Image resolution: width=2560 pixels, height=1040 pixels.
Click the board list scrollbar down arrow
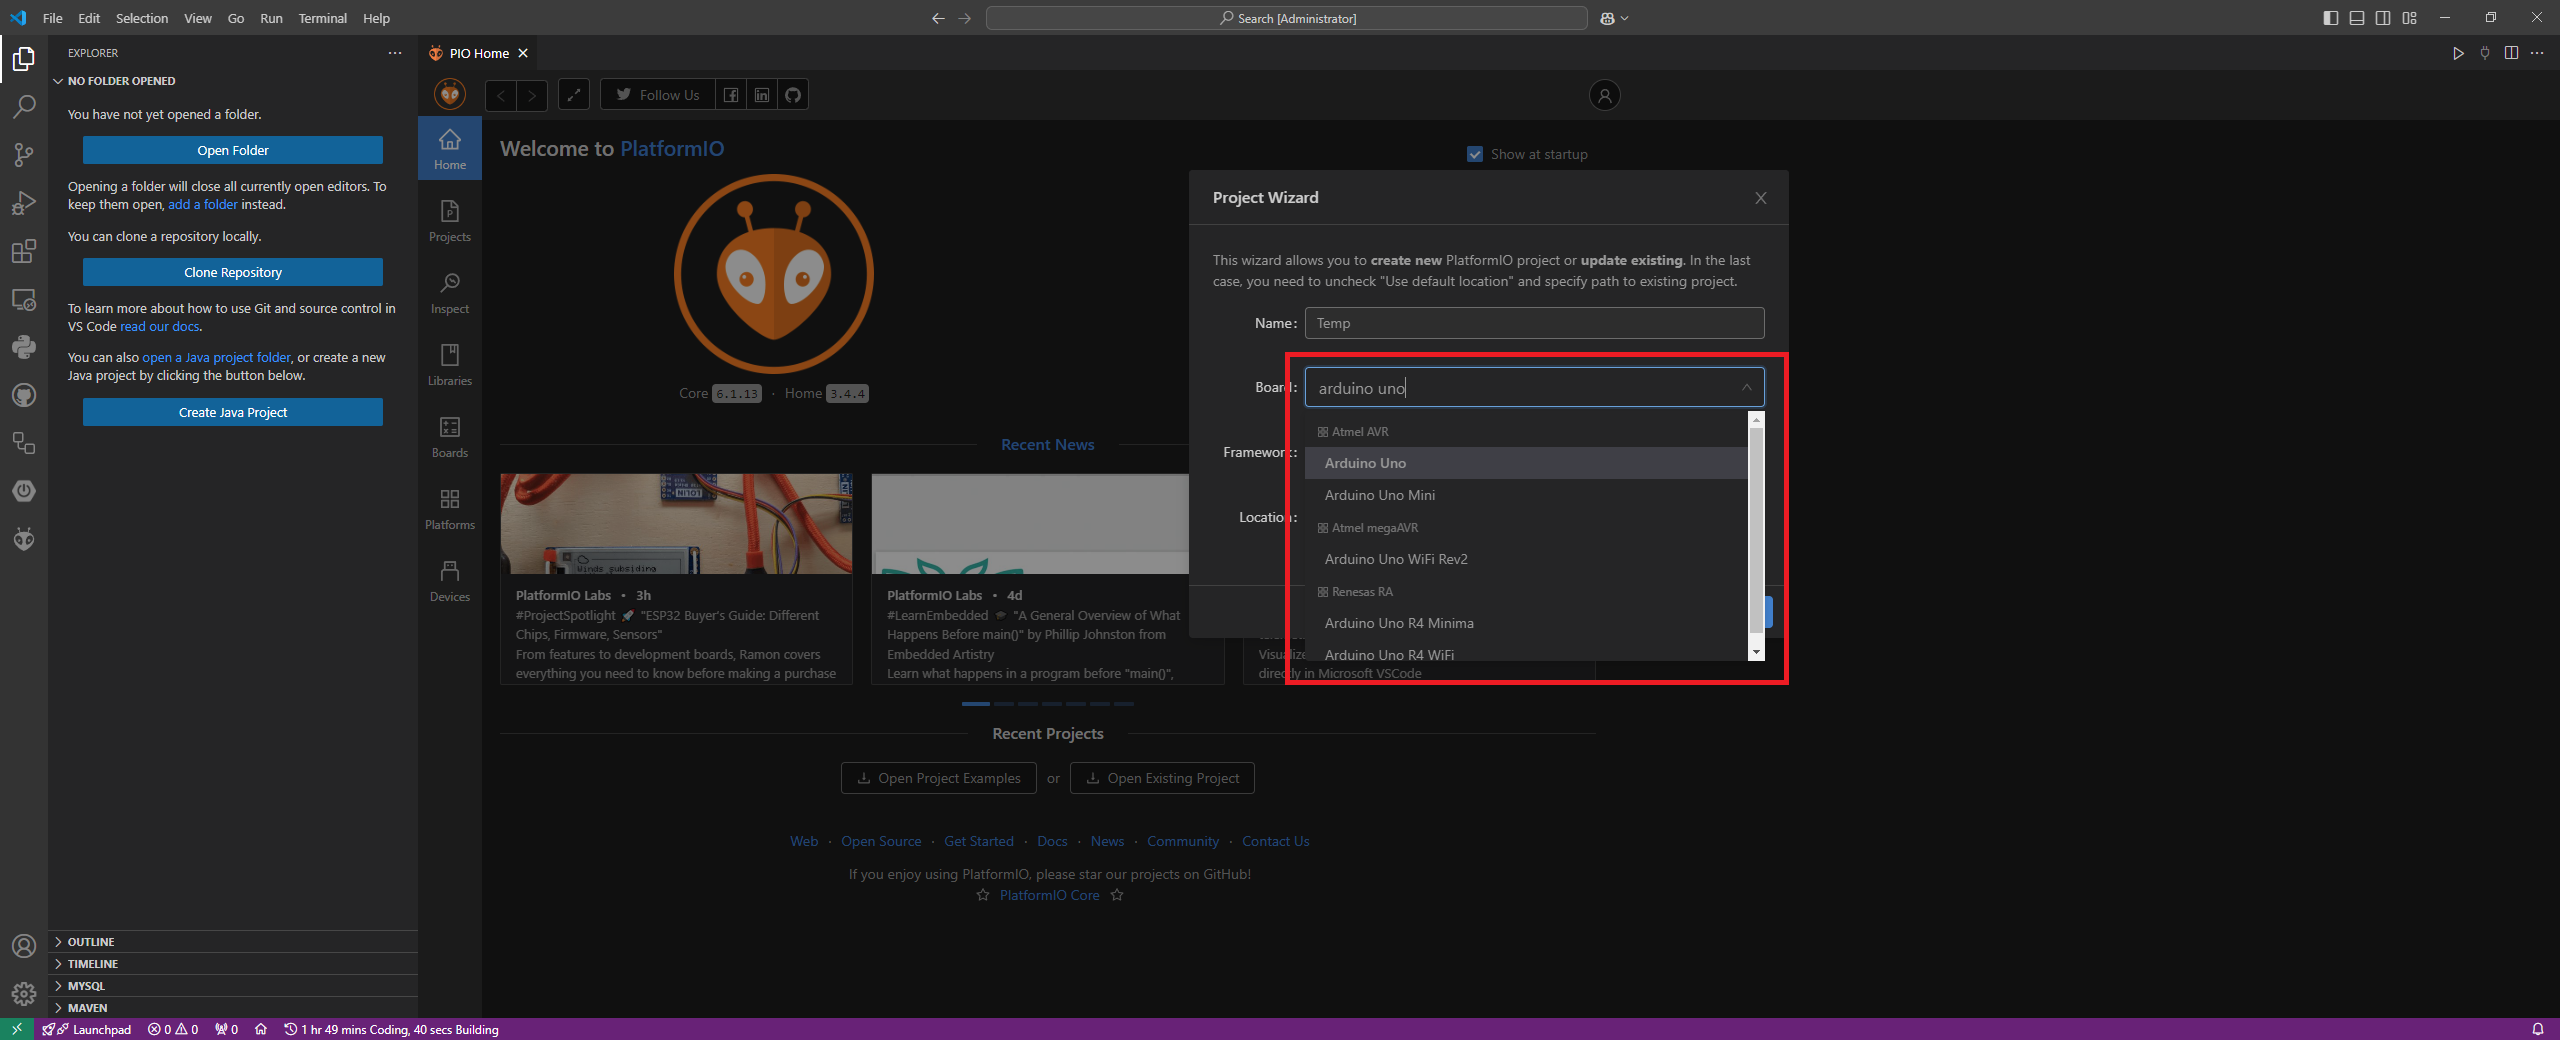point(1756,652)
